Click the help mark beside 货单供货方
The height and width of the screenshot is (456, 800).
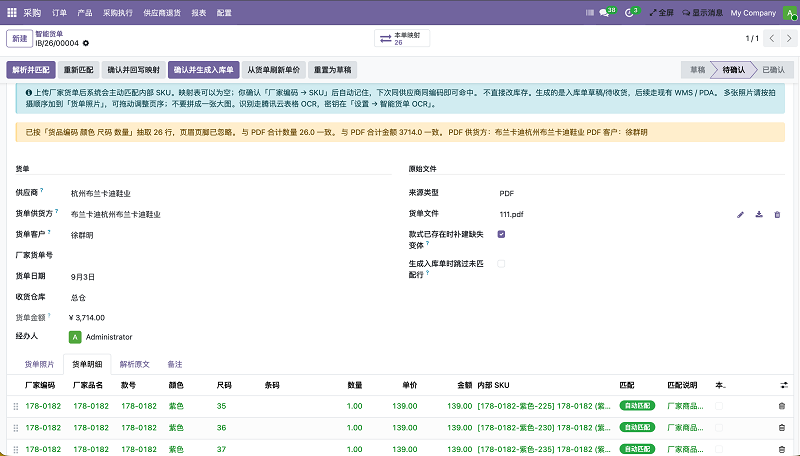pos(57,211)
